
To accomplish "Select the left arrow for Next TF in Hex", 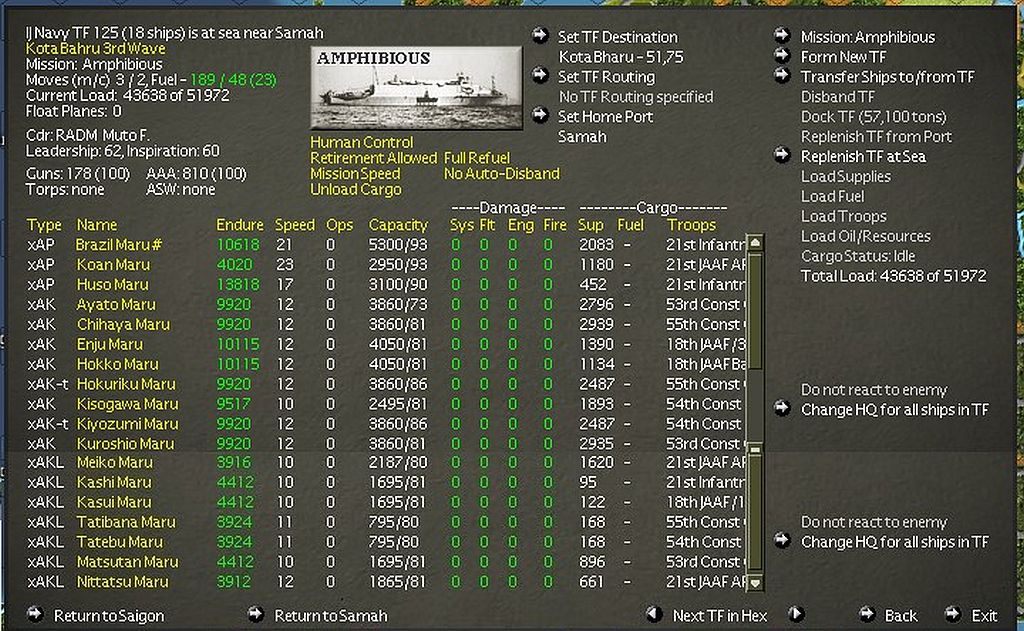I will point(652,616).
